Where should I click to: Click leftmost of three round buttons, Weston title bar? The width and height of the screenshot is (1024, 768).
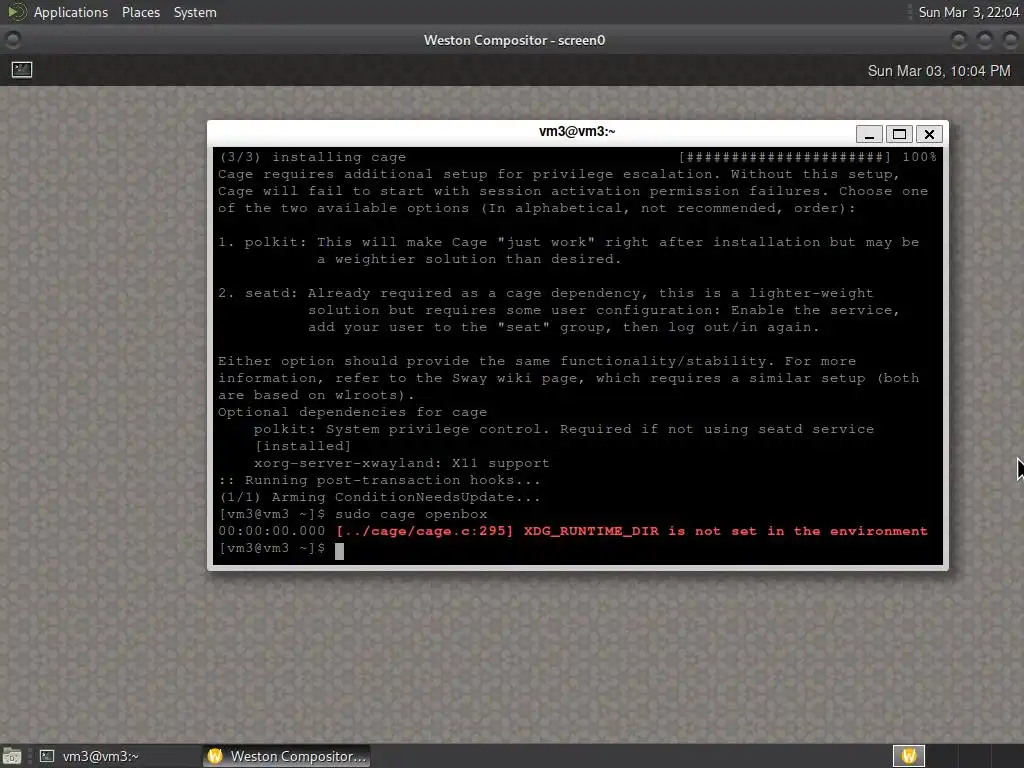pyautogui.click(x=959, y=40)
